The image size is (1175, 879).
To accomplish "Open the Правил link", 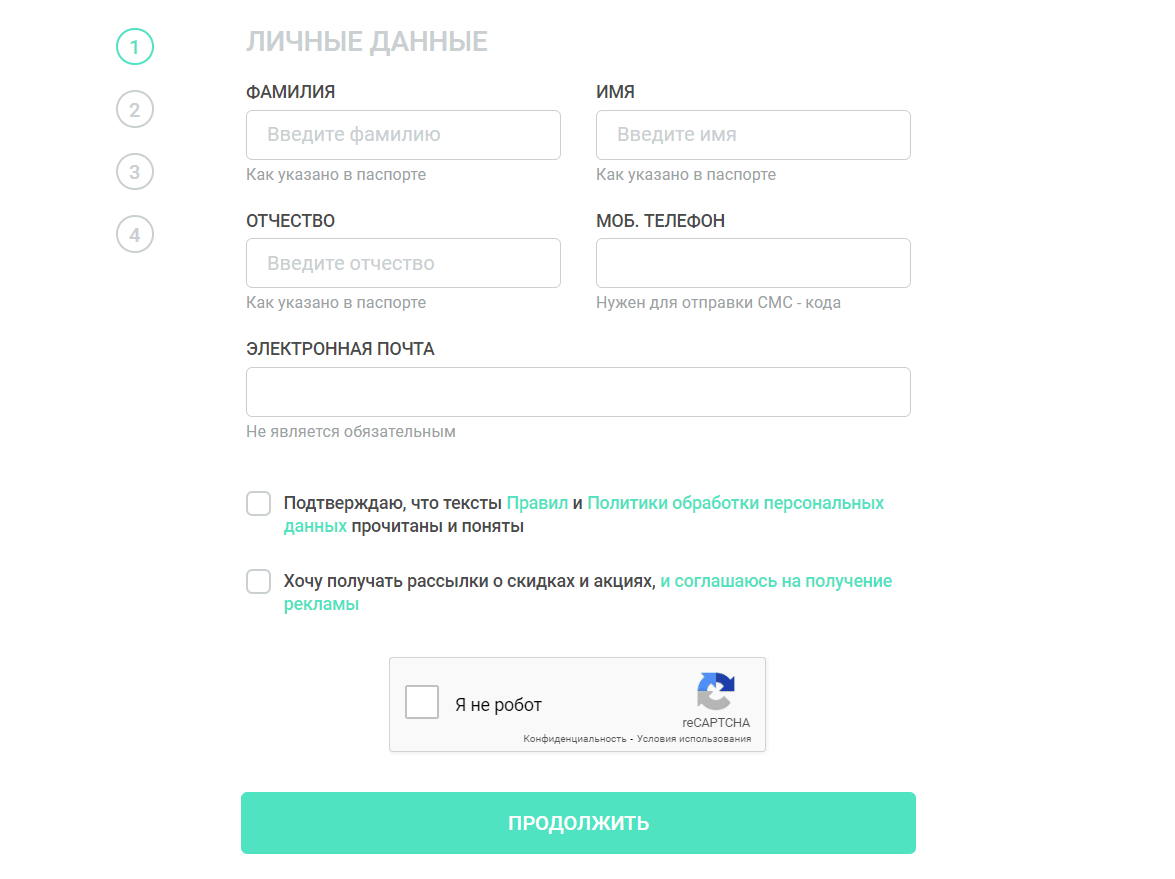I will (537, 503).
